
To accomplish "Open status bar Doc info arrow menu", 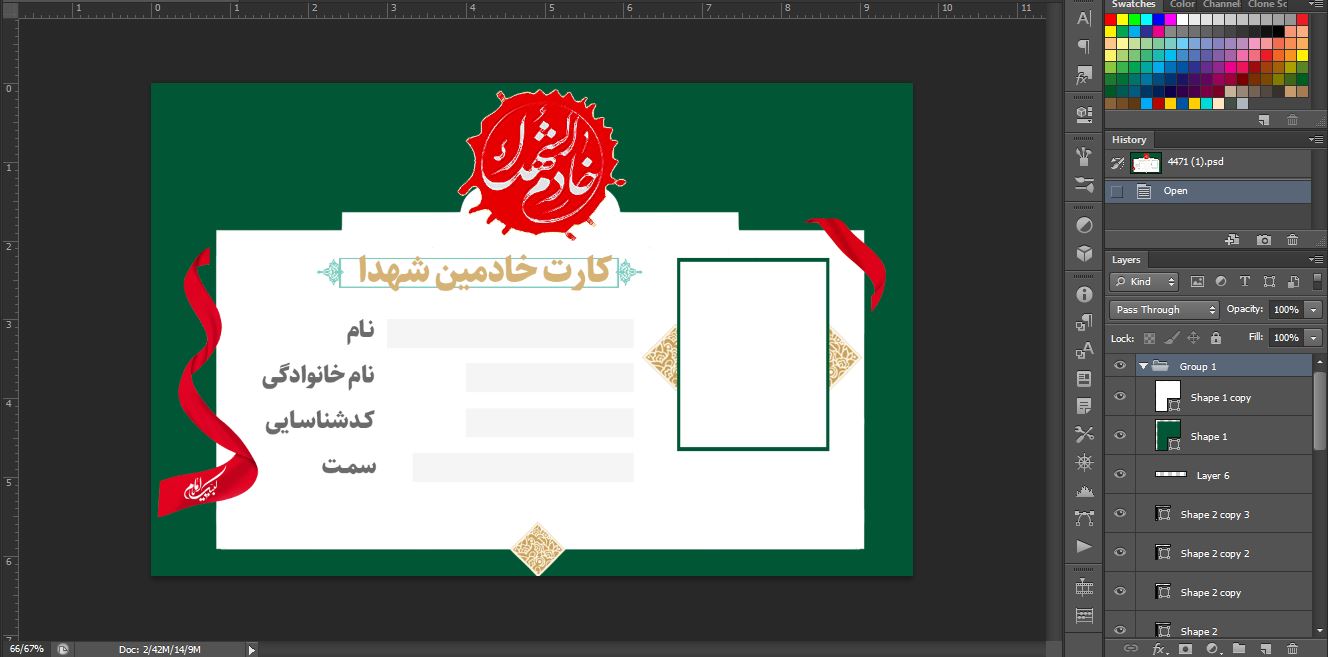I will click(x=252, y=650).
